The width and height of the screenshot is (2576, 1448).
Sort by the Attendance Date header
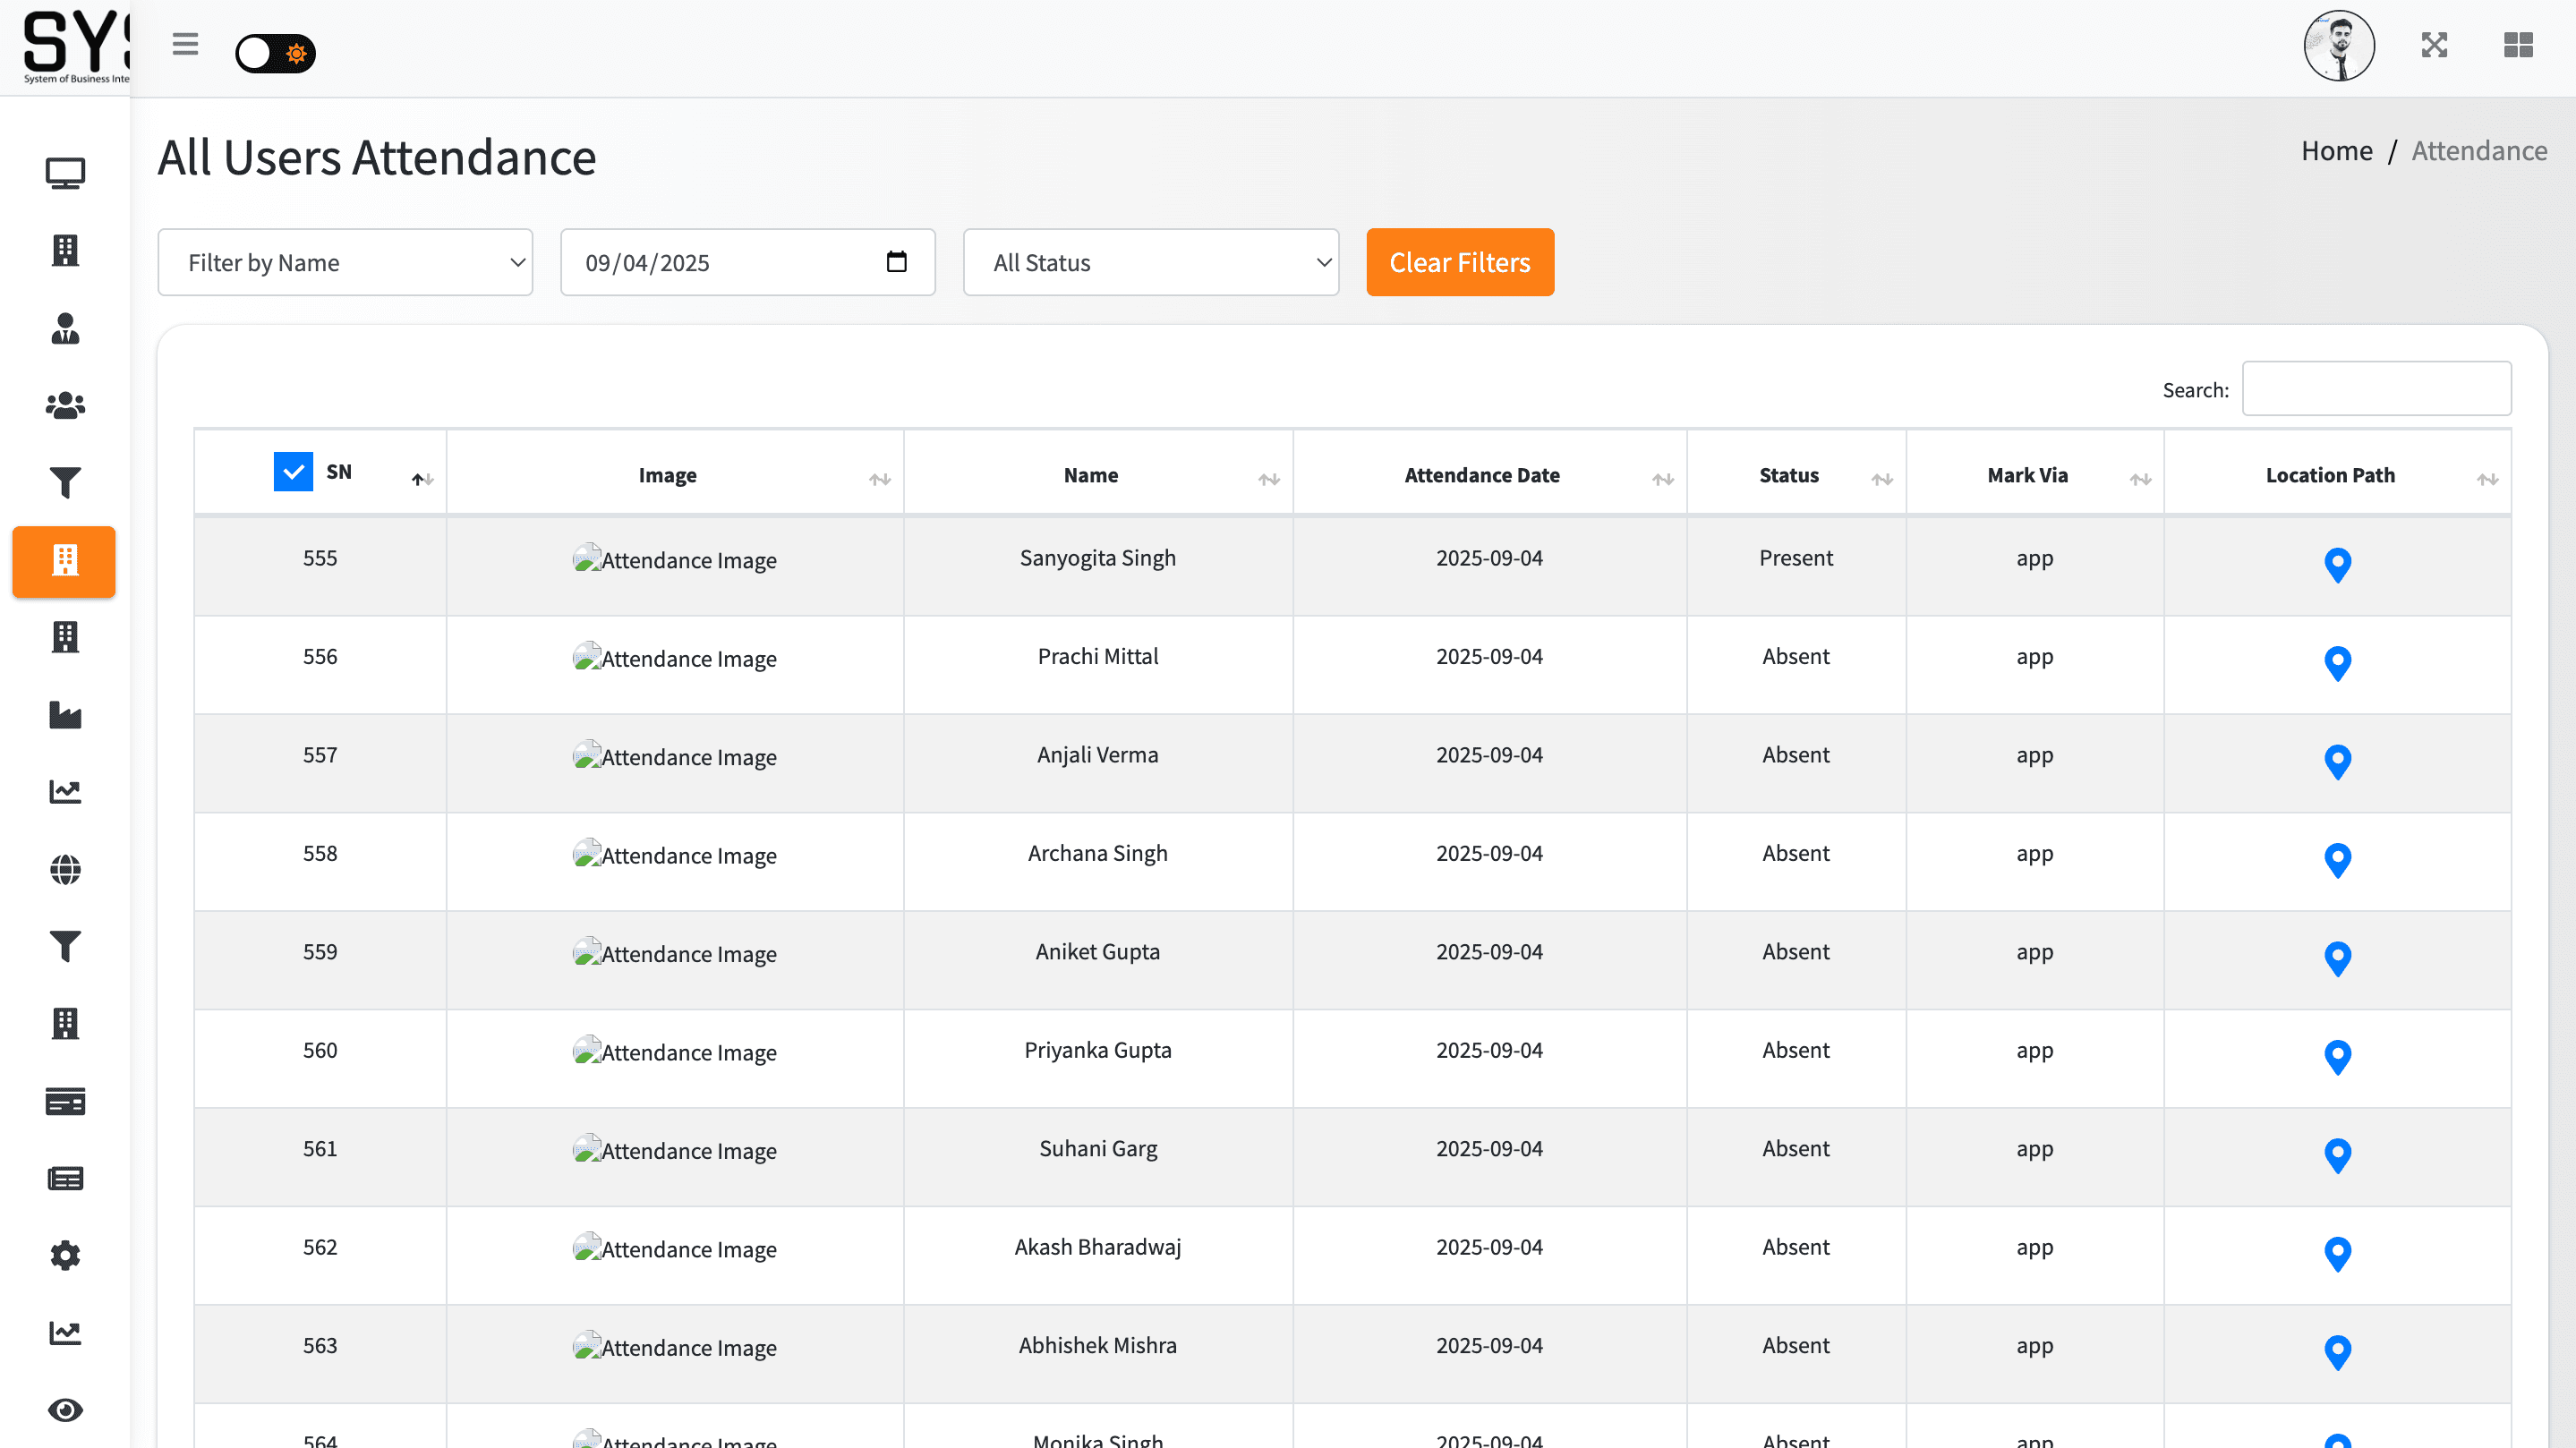tap(1481, 476)
